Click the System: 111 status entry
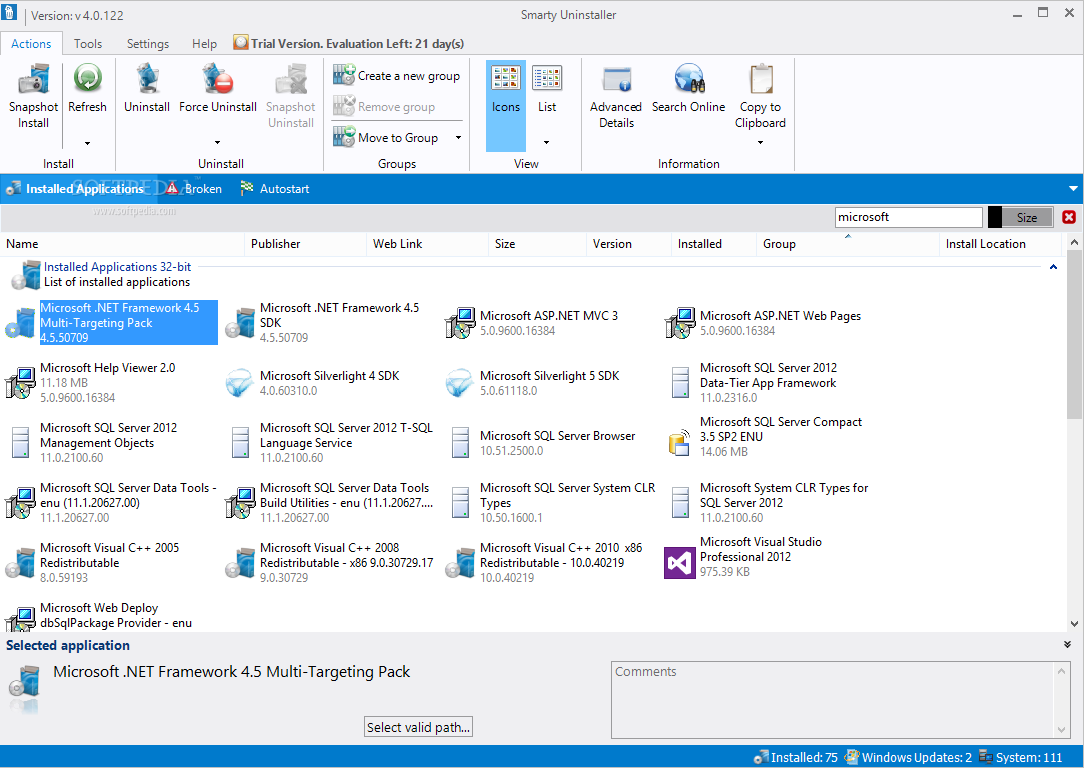The height and width of the screenshot is (768, 1084). pos(1020,758)
